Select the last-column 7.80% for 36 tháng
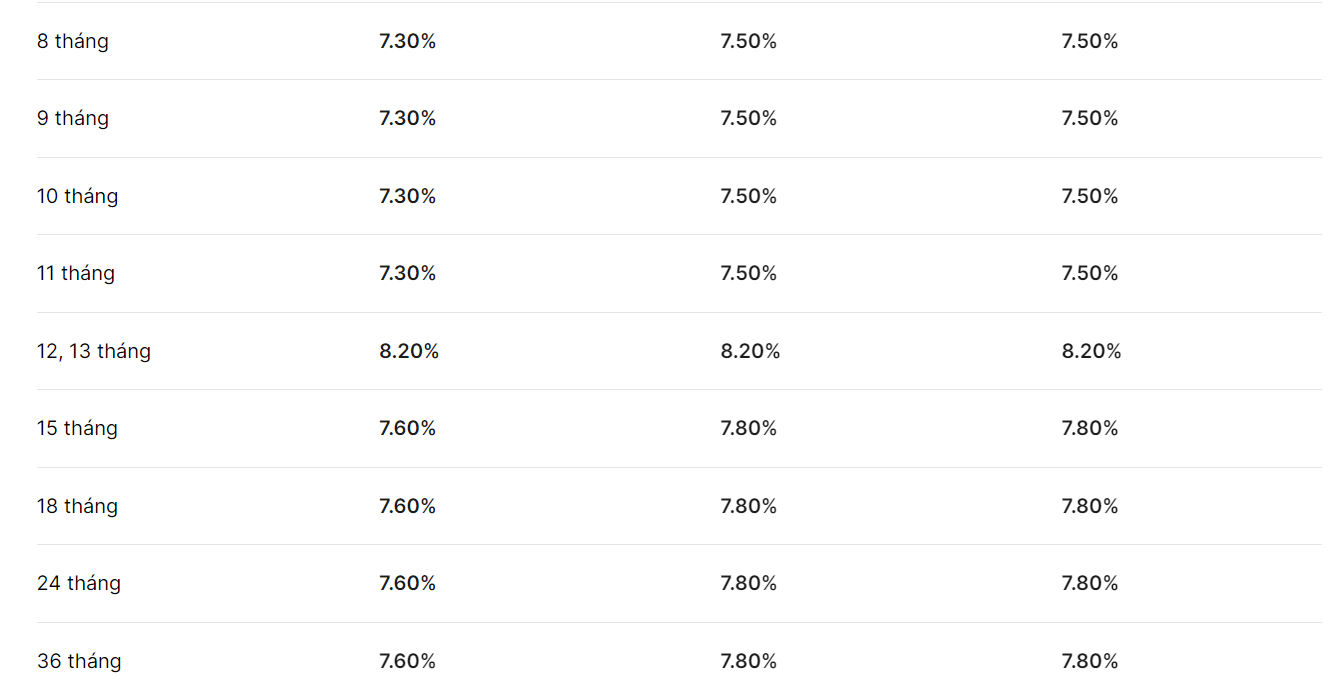1336x692 pixels. [x=1090, y=661]
